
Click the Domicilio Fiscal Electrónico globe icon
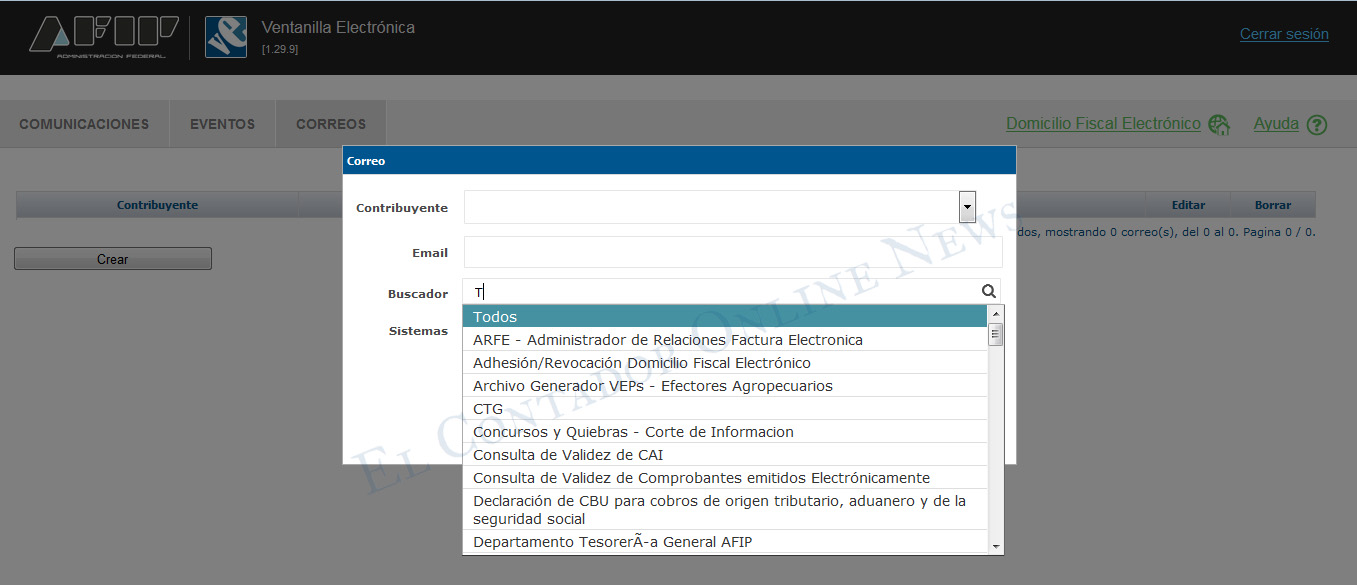[1218, 125]
